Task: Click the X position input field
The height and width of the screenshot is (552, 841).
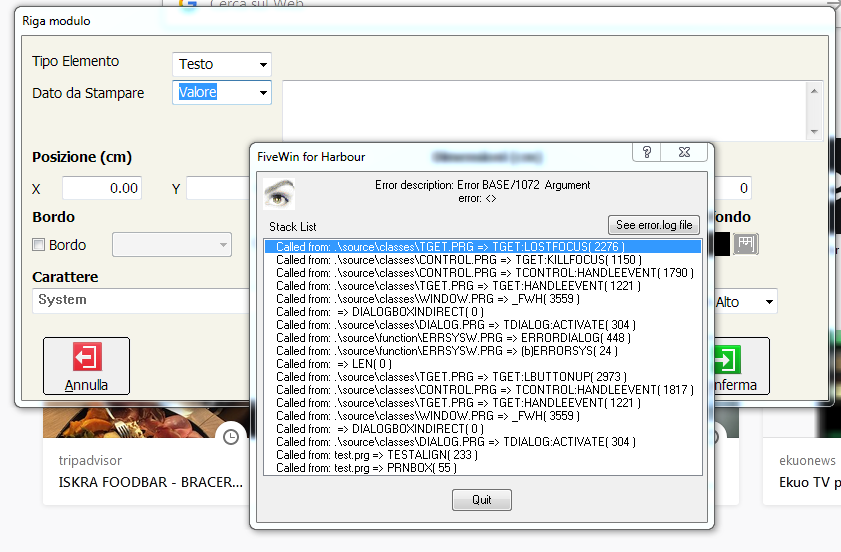Action: click(x=102, y=188)
